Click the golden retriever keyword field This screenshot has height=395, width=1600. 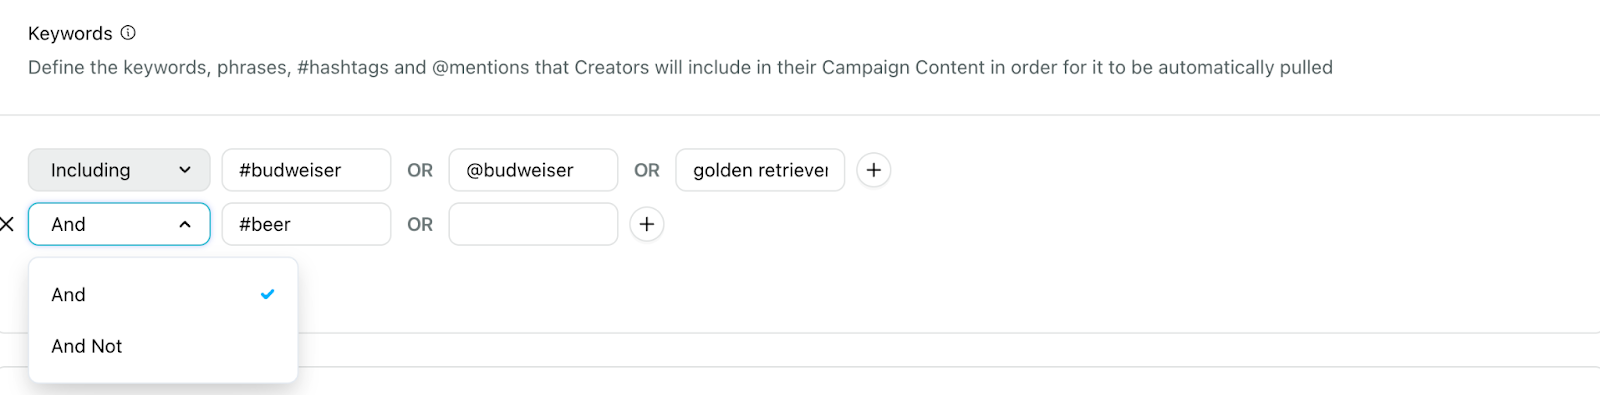point(760,170)
